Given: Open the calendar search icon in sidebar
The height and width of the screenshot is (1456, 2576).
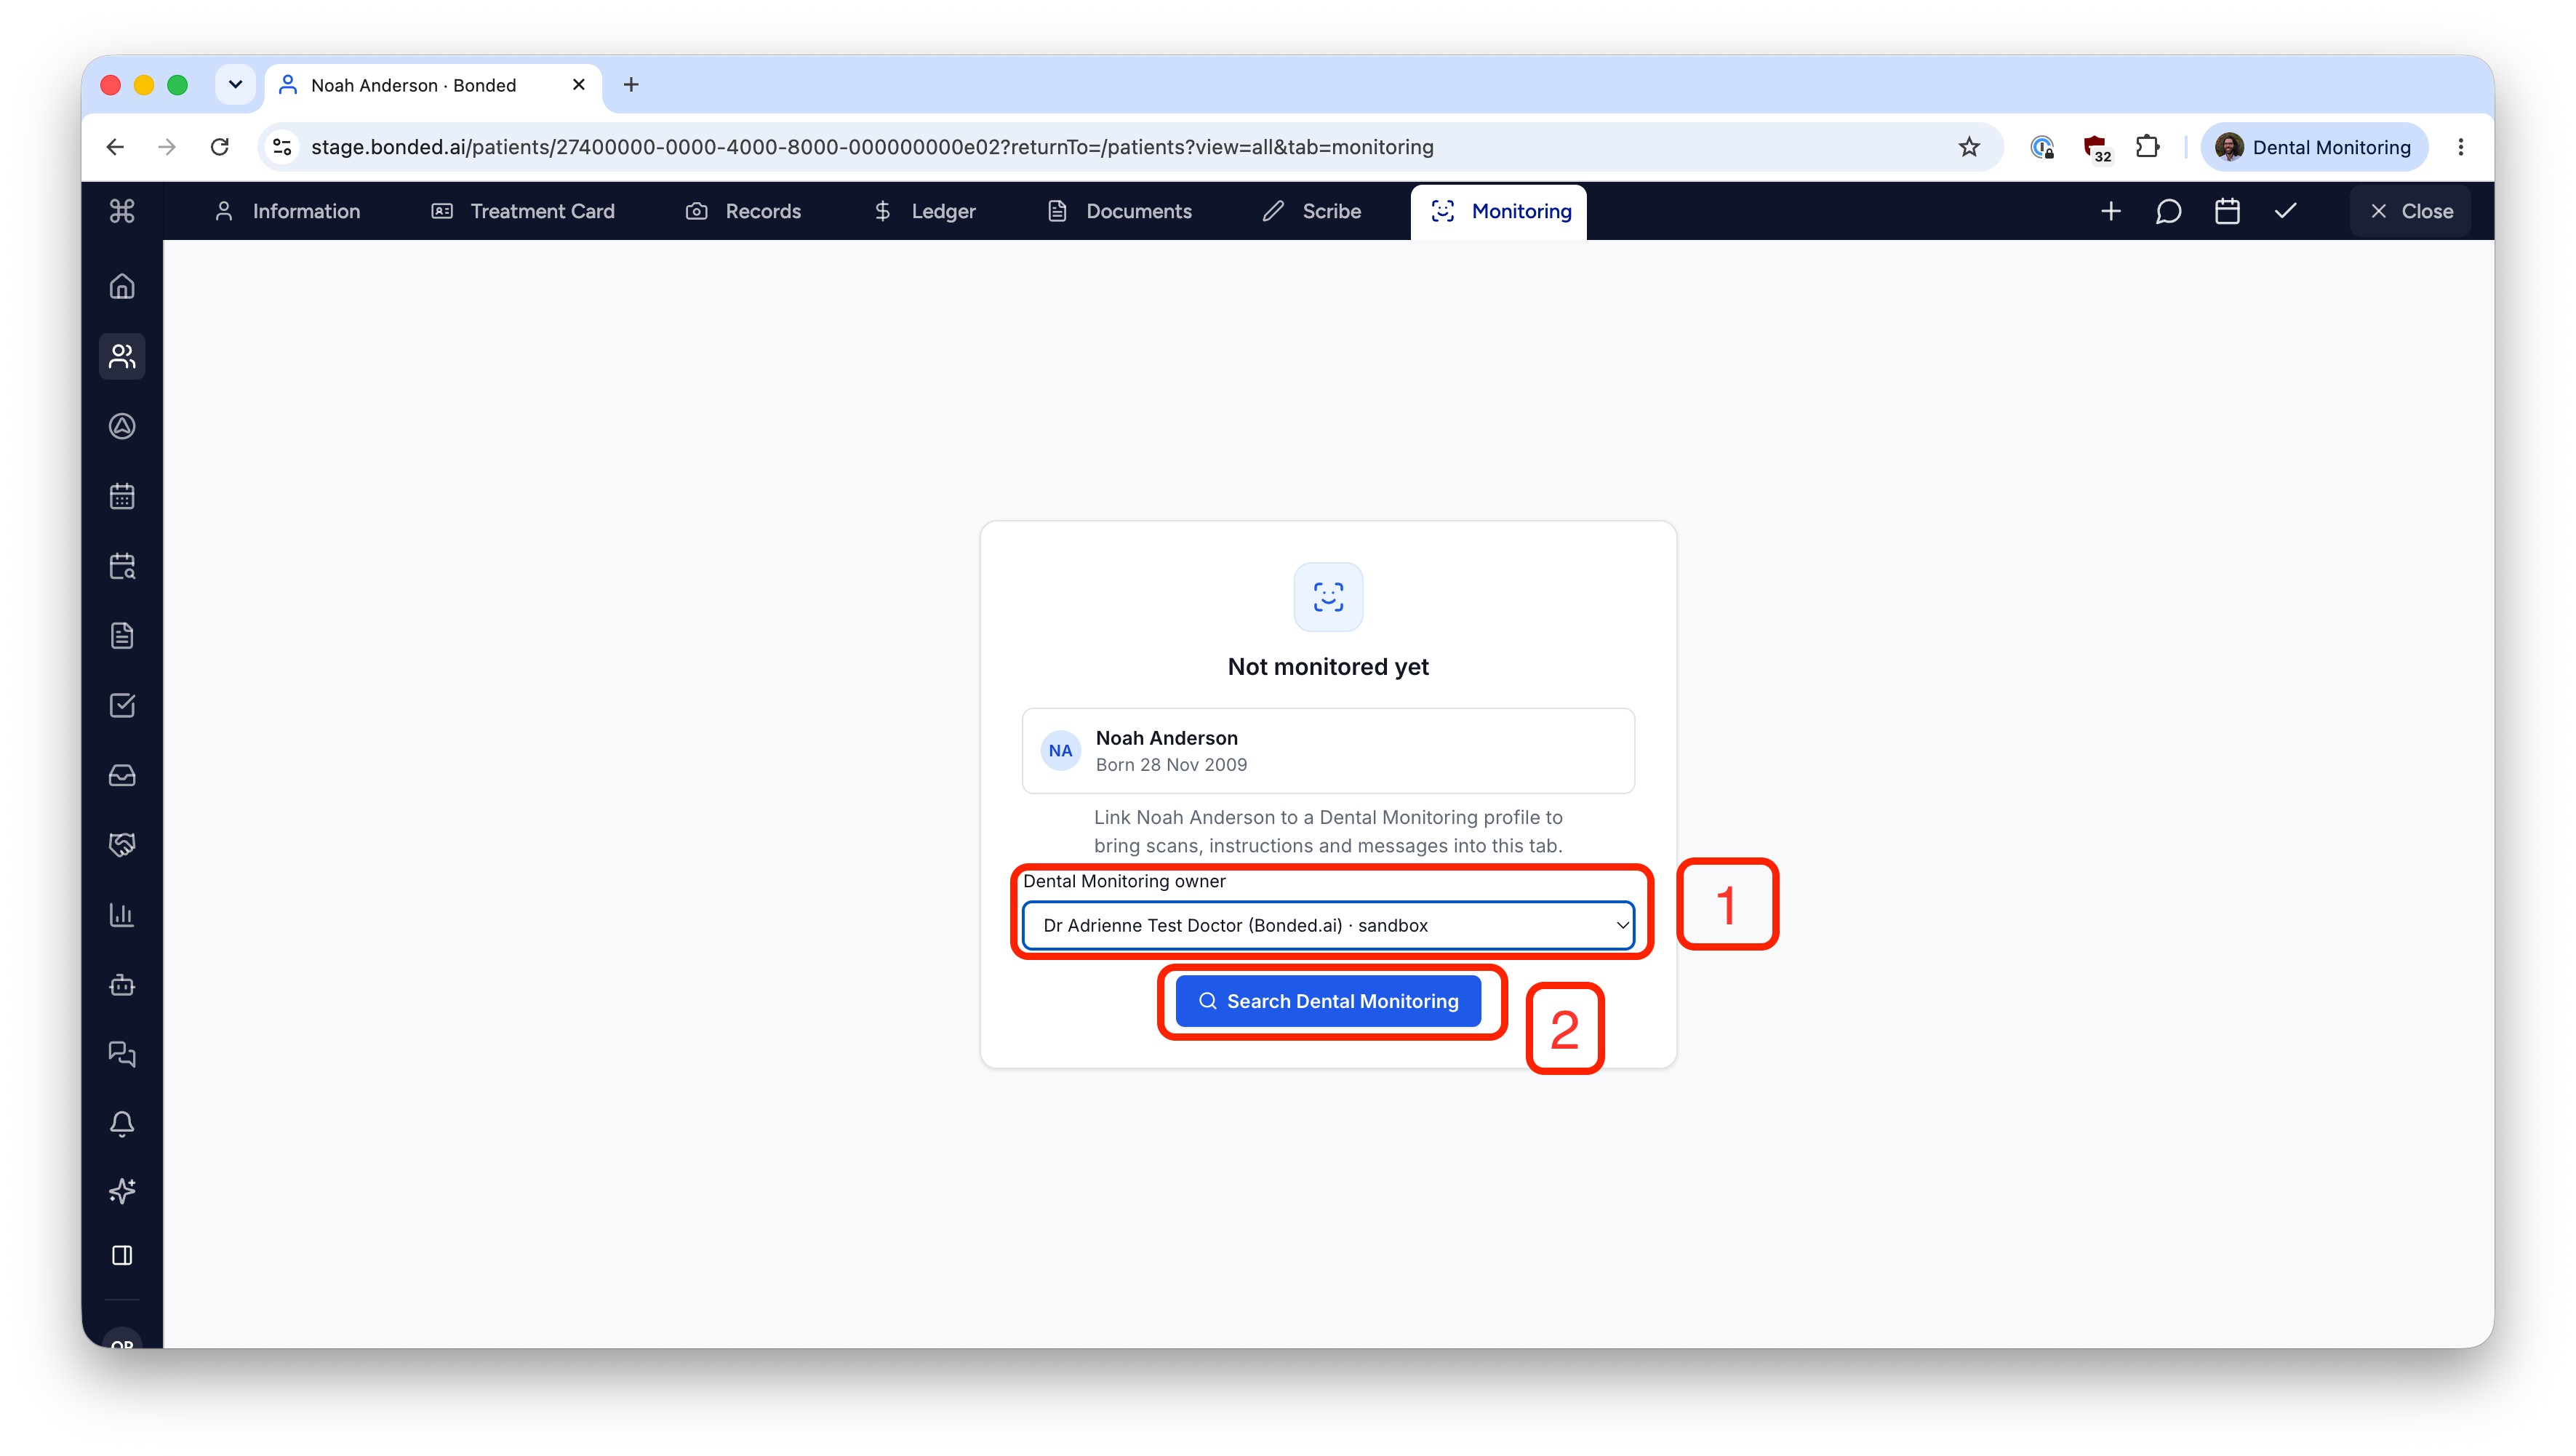Looking at the screenshot, I should pos(122,566).
